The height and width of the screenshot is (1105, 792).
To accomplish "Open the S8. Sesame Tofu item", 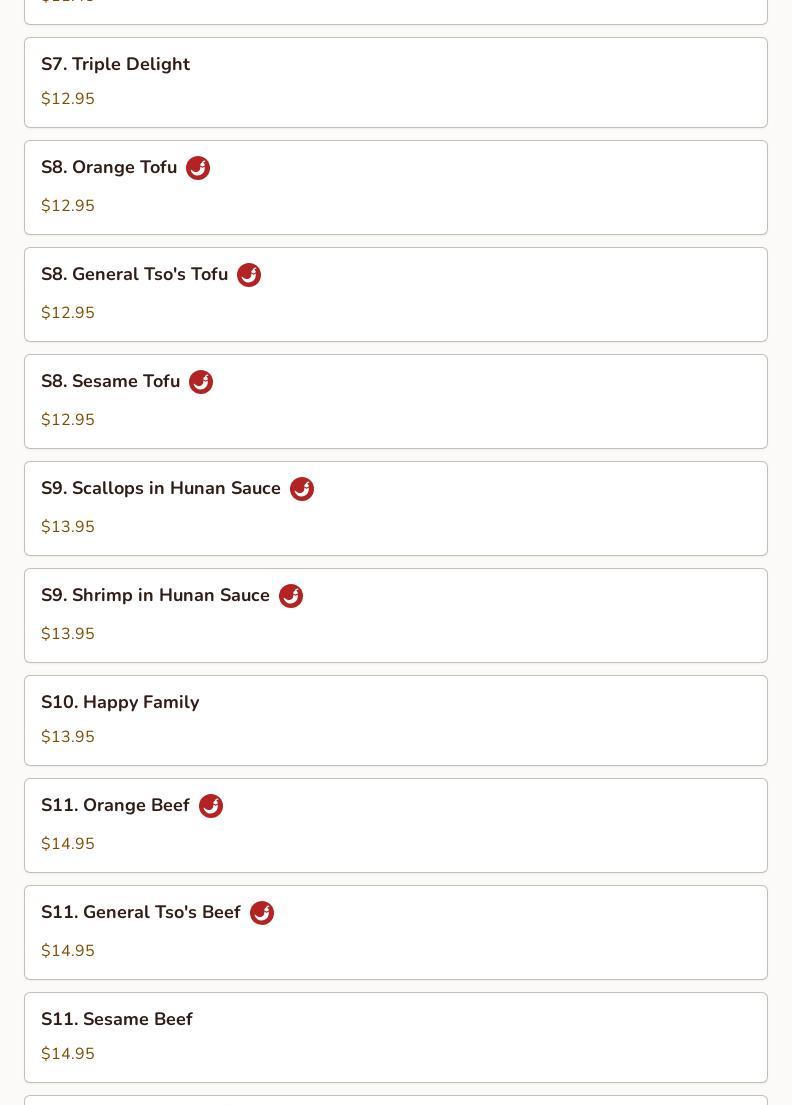I will tap(396, 402).
